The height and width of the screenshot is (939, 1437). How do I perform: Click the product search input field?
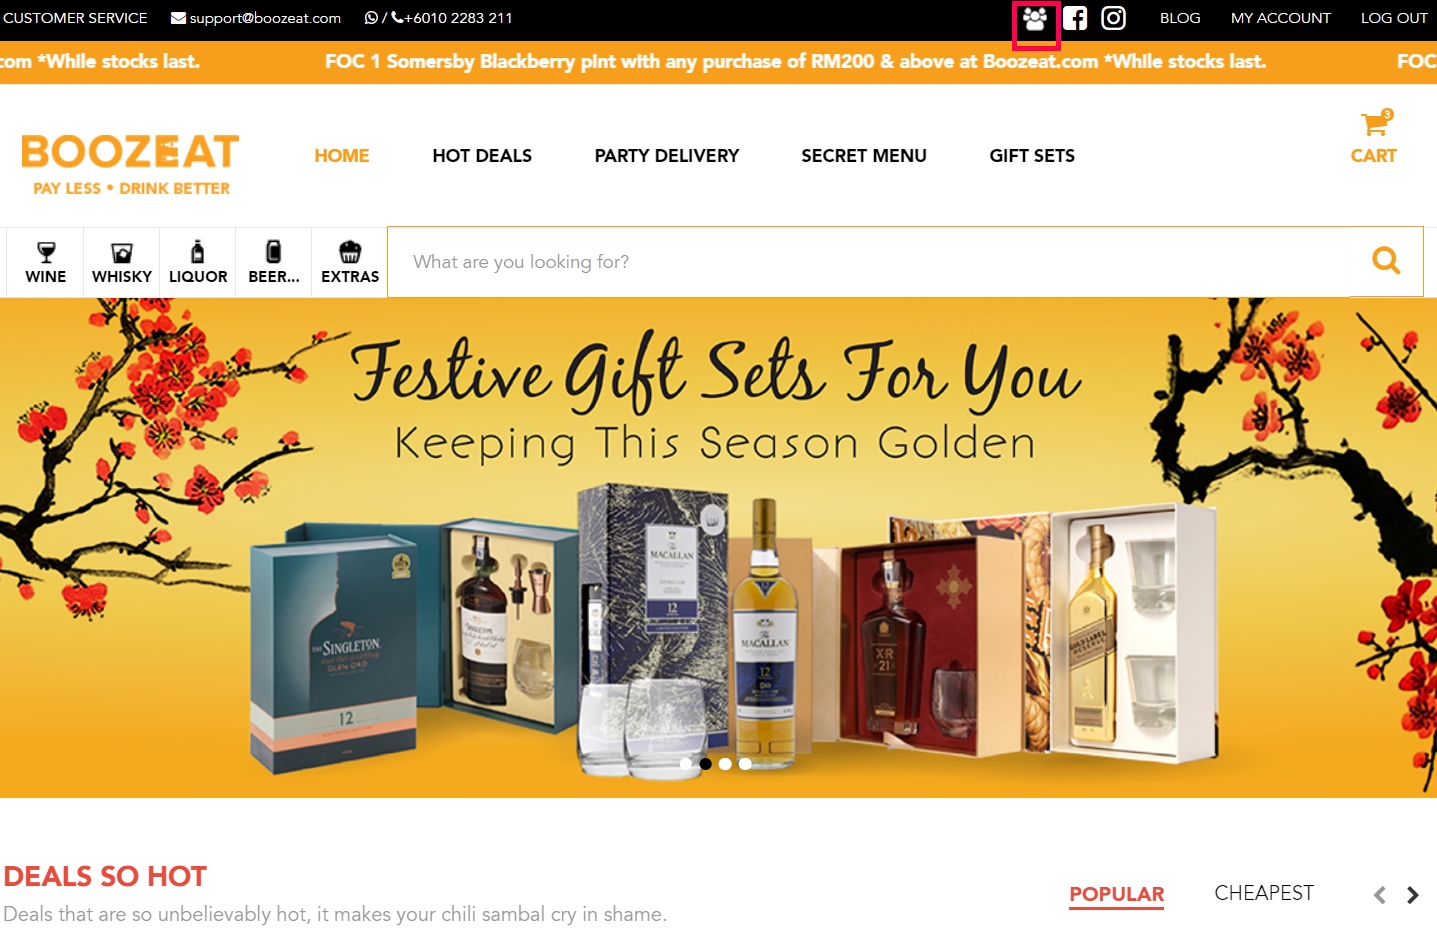click(868, 262)
